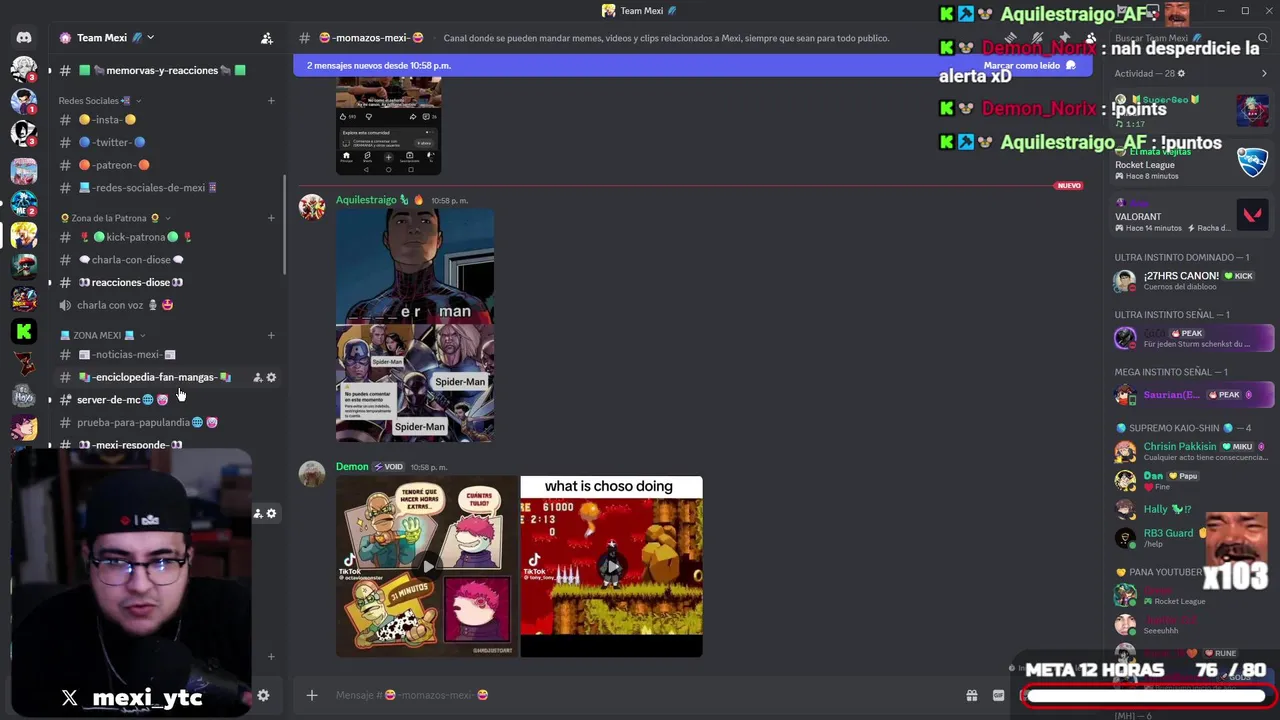Viewport: 1280px width, 720px height.
Task: Click Marcar como leído button
Action: 1029,65
